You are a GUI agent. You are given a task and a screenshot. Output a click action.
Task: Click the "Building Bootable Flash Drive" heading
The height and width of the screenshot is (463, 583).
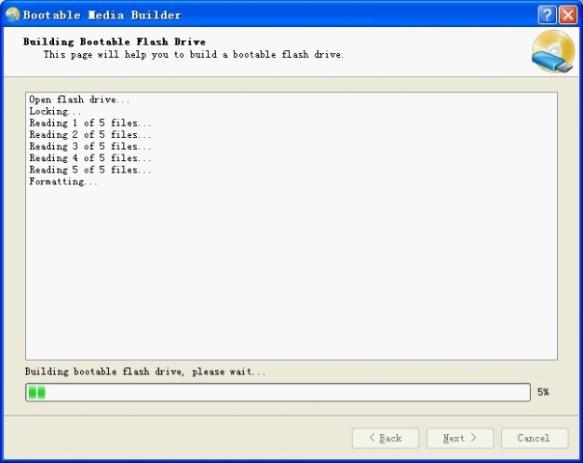click(114, 42)
